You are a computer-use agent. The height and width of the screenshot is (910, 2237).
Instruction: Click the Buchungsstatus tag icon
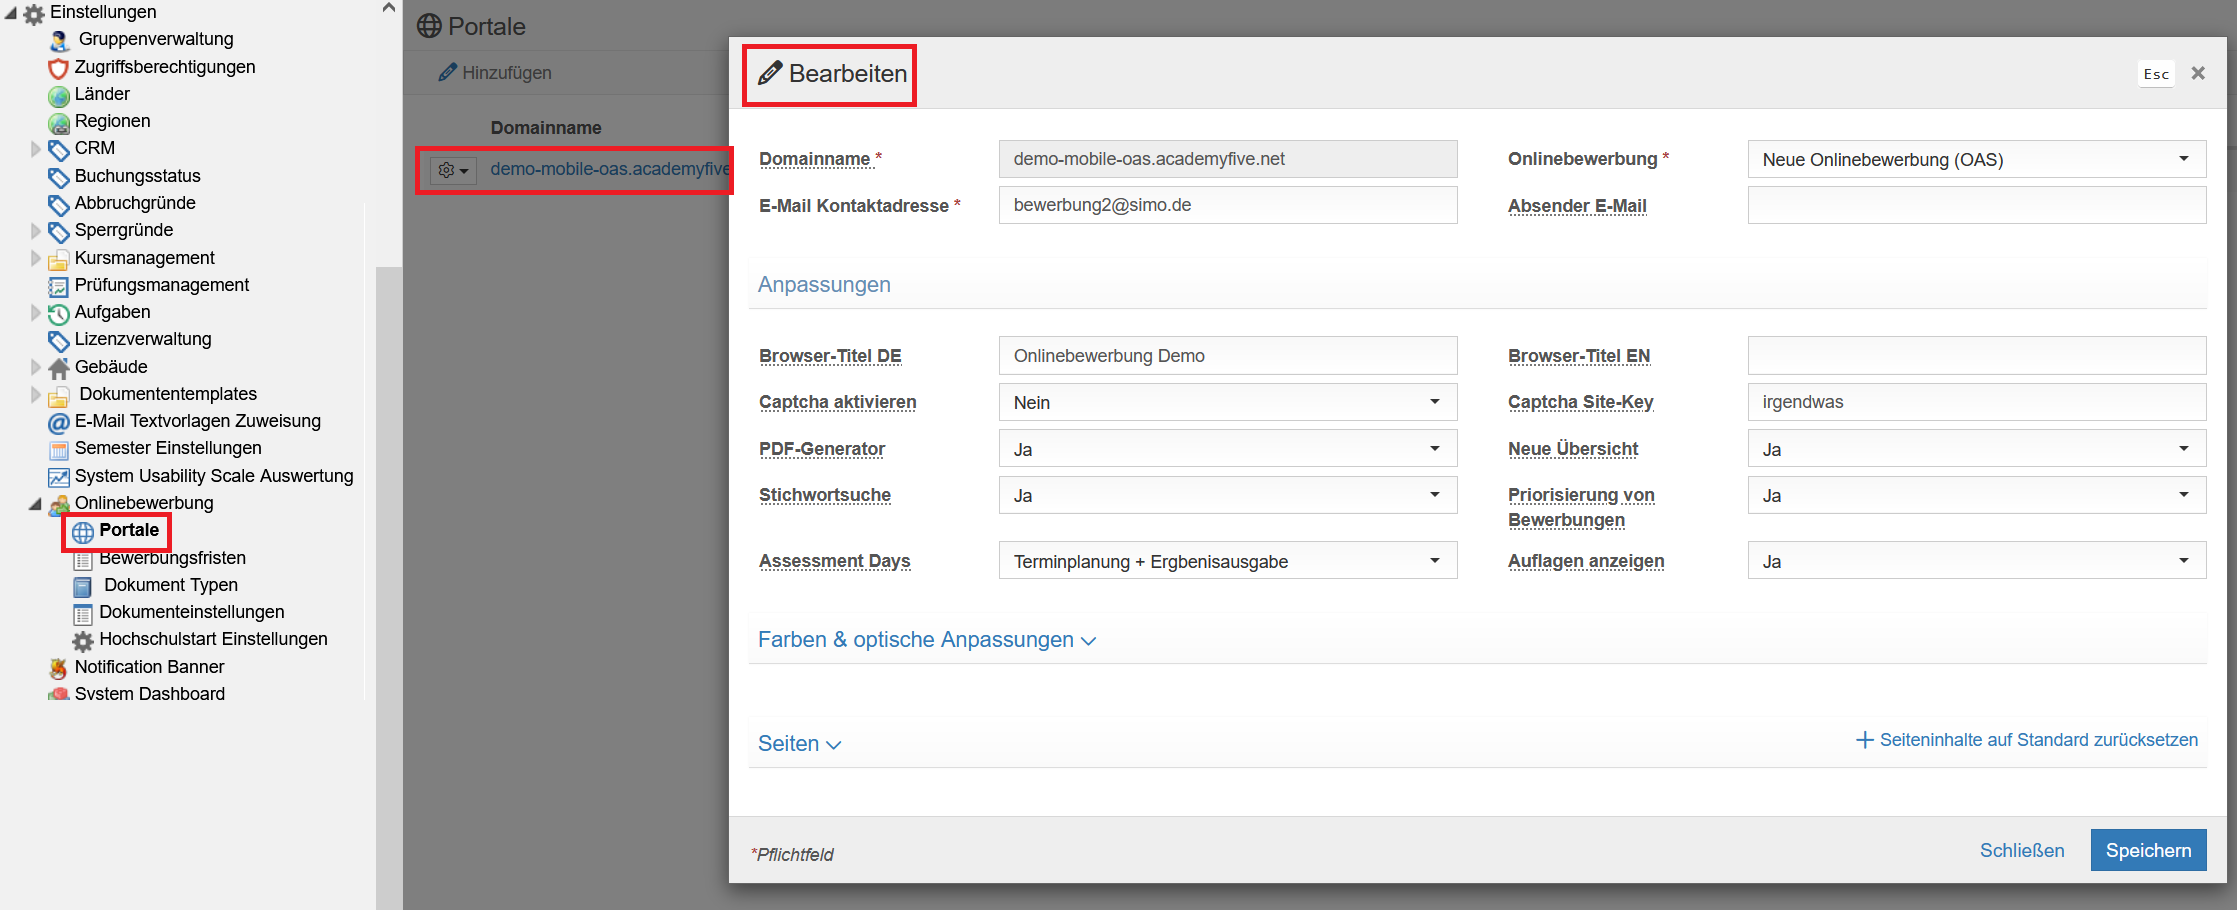point(59,177)
